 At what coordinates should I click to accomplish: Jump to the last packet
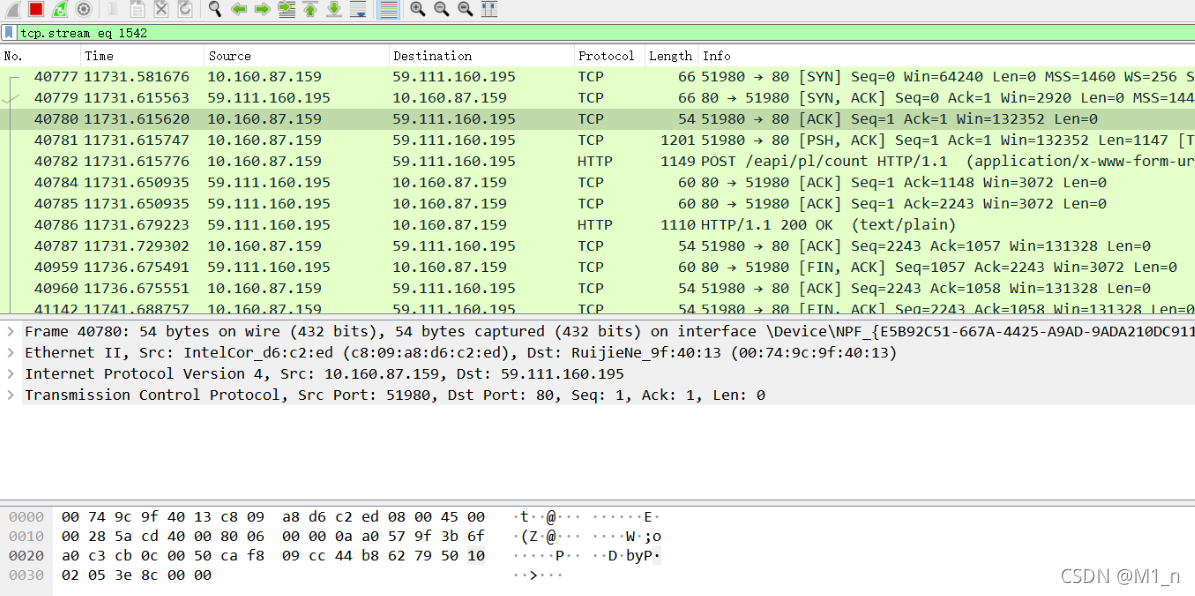click(334, 9)
